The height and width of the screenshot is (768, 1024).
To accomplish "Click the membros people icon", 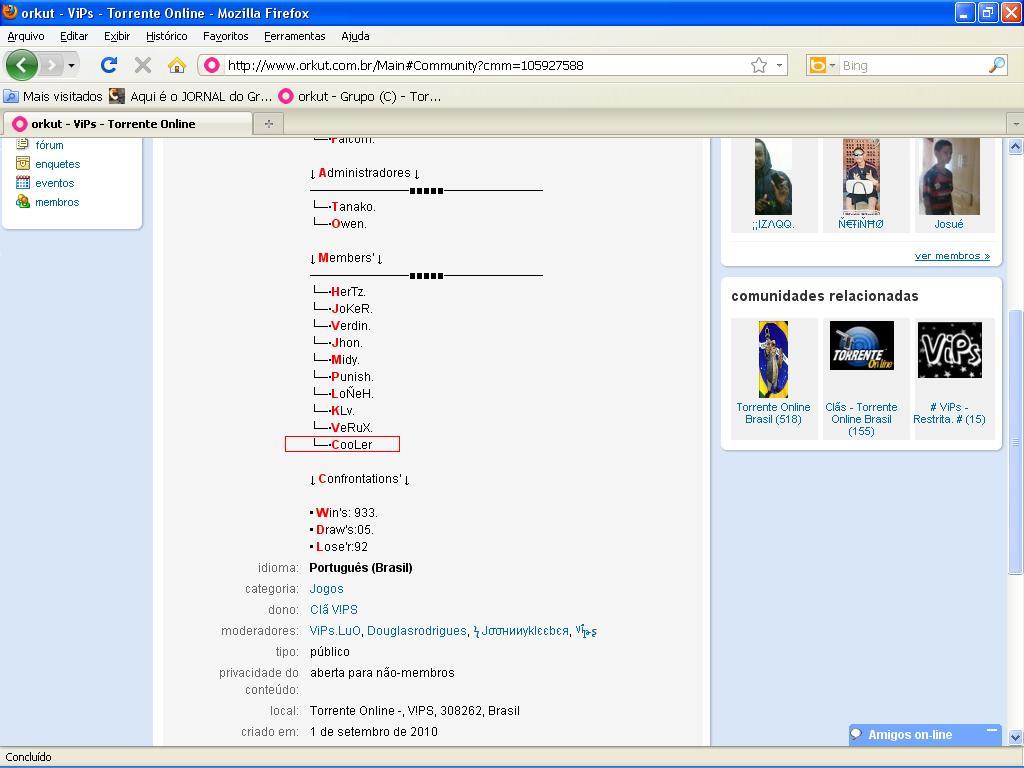I will (23, 201).
